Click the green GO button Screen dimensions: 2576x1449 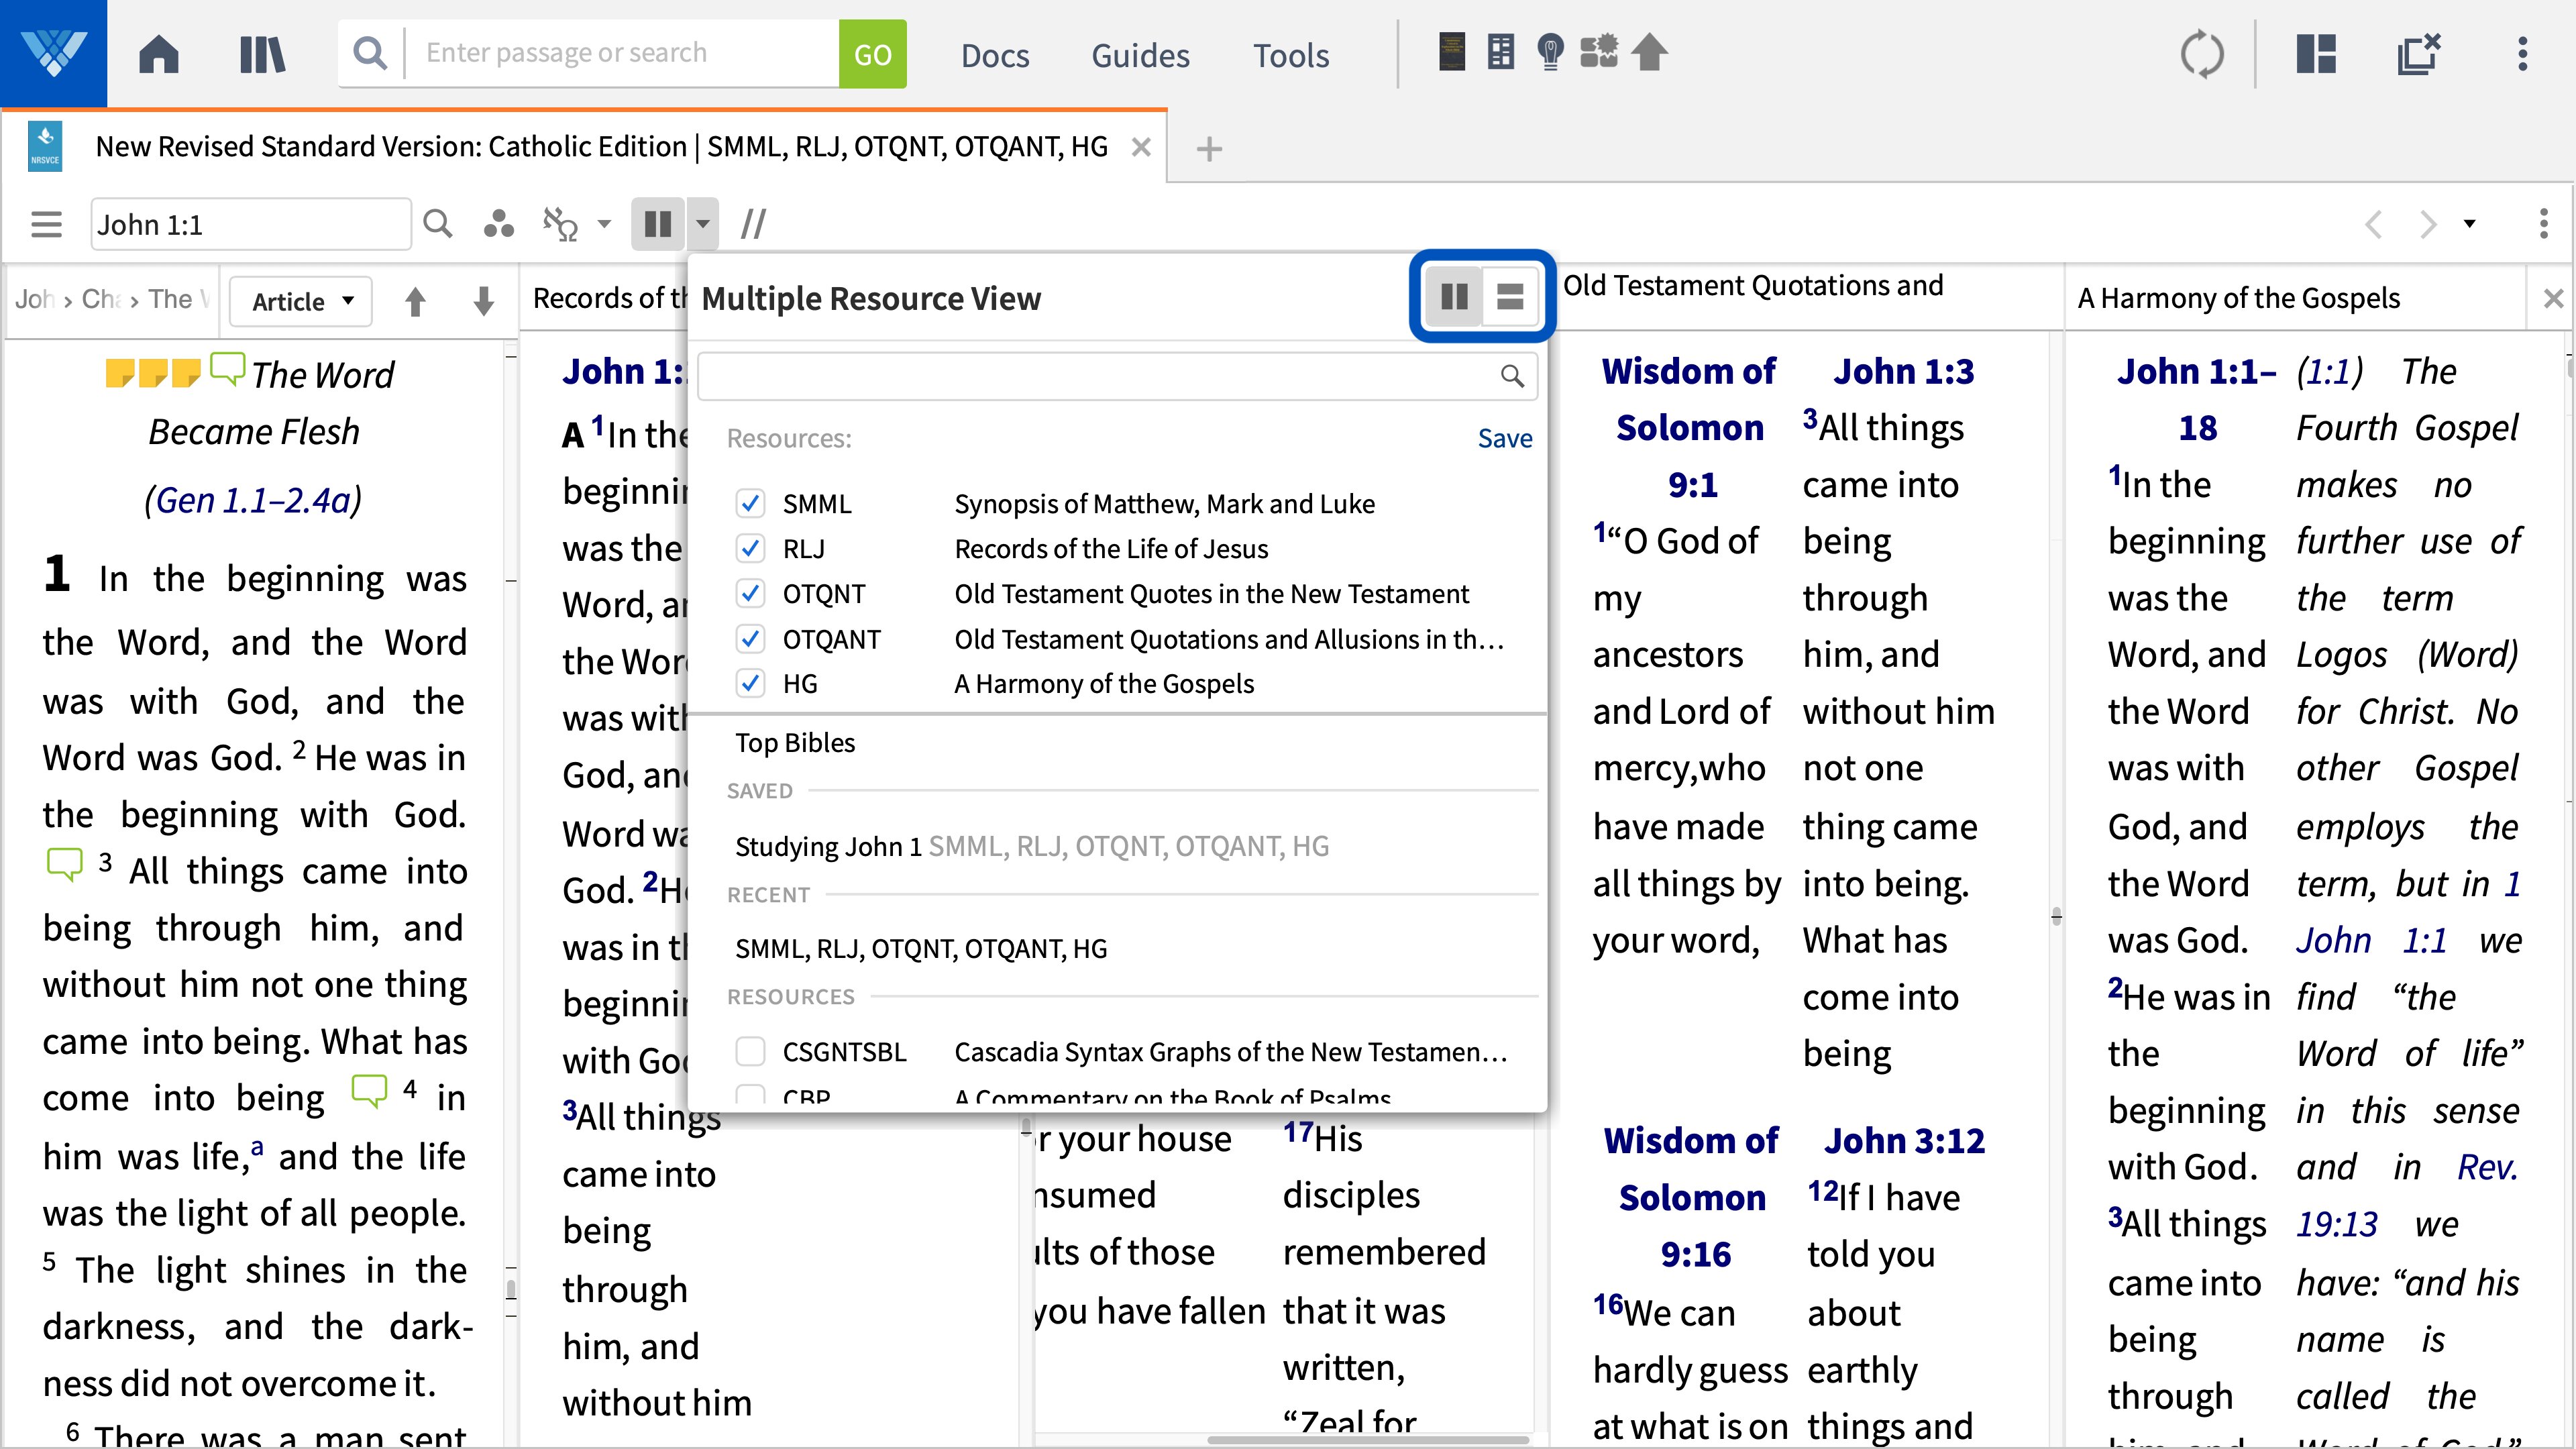coord(872,54)
